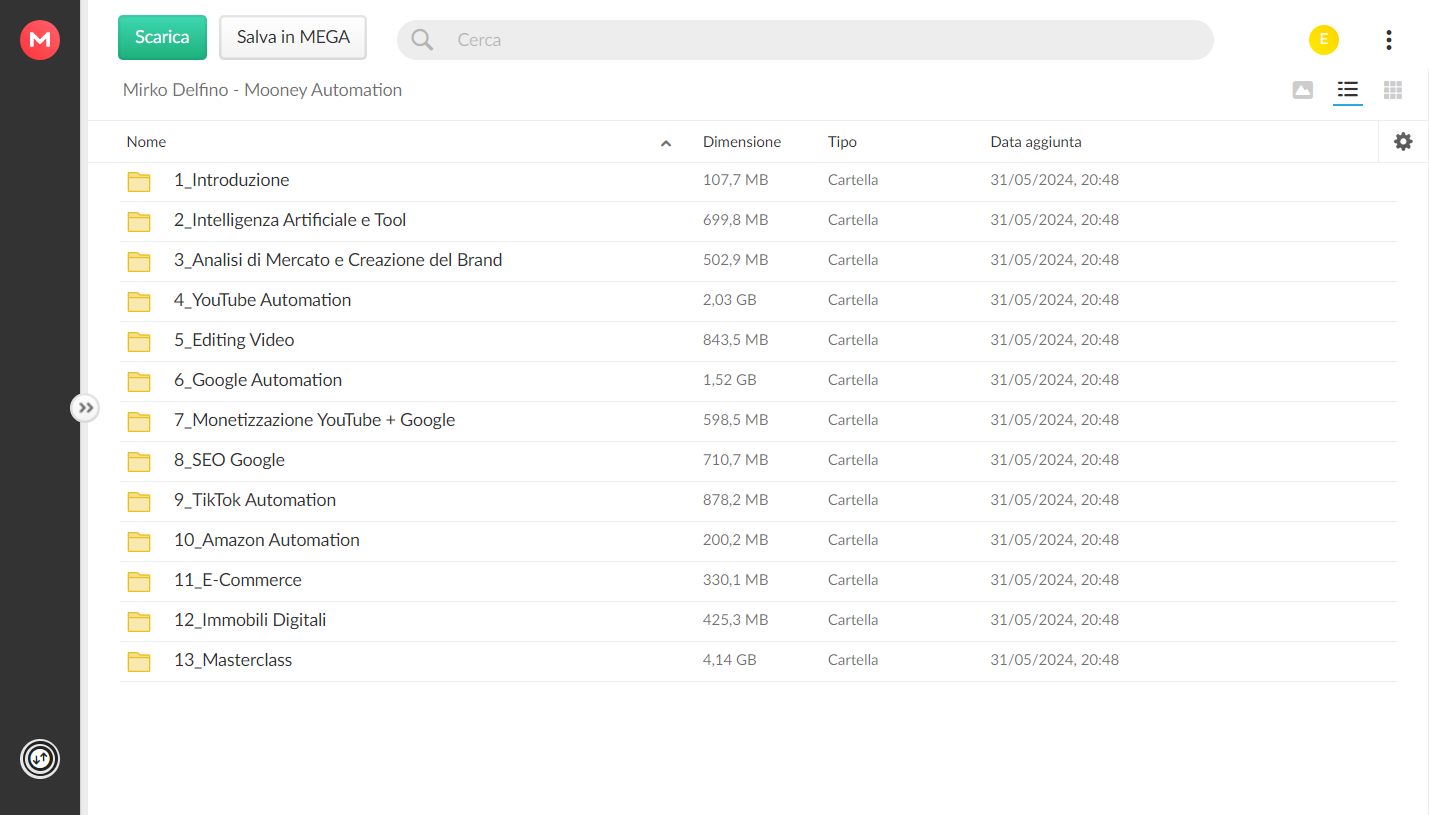Click the 107,7 MB size cell

735,180
